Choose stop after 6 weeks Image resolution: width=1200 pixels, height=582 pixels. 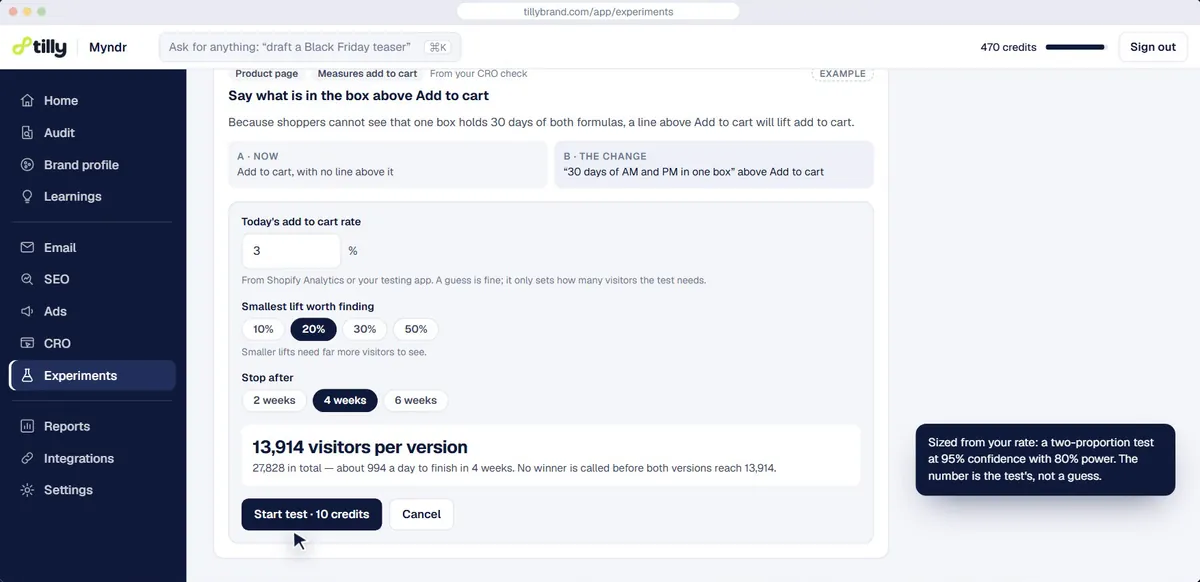[415, 401]
